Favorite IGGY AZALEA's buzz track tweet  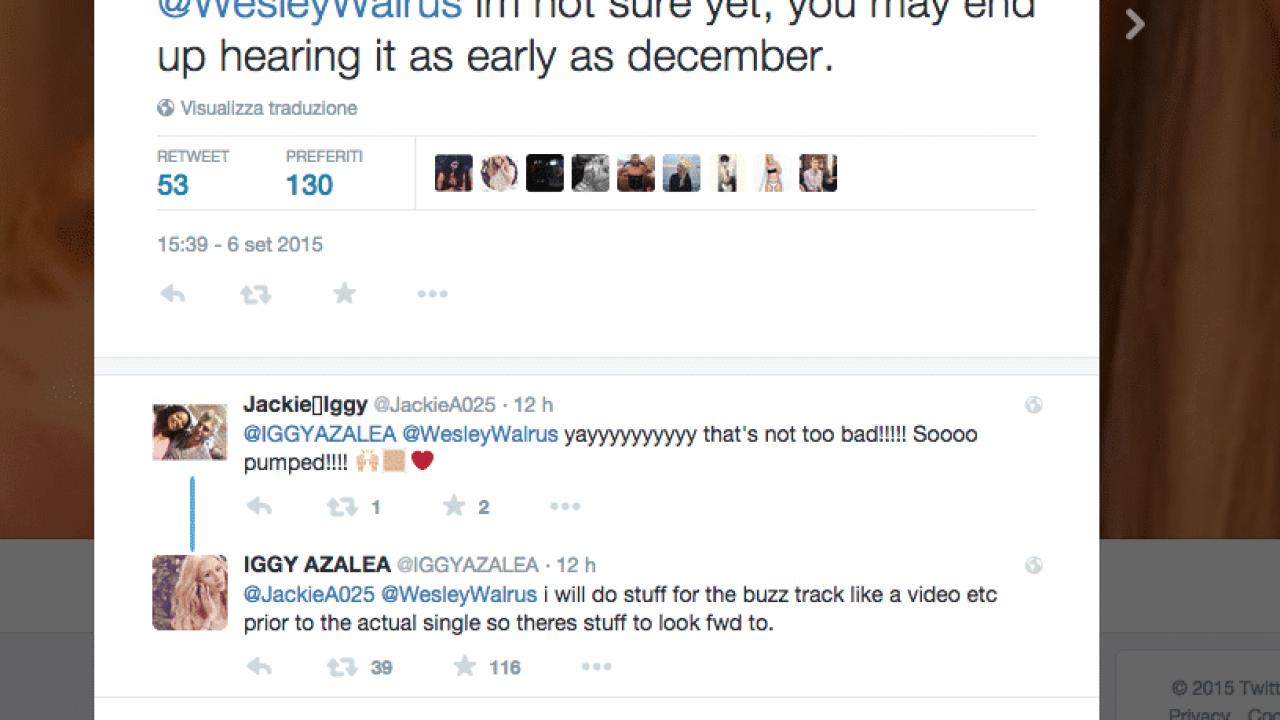coord(465,667)
